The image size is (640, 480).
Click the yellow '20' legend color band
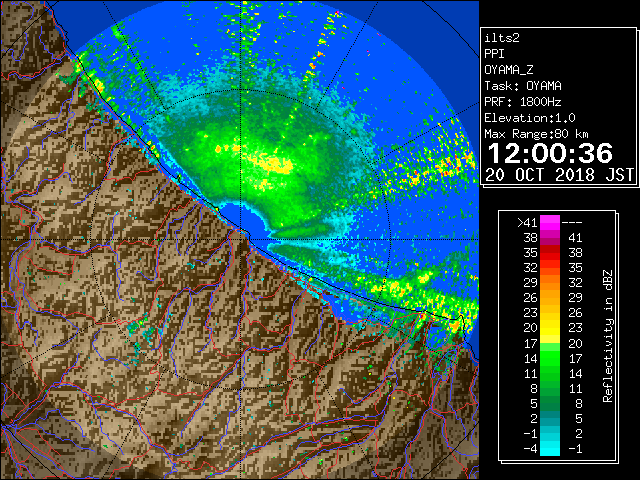550,328
